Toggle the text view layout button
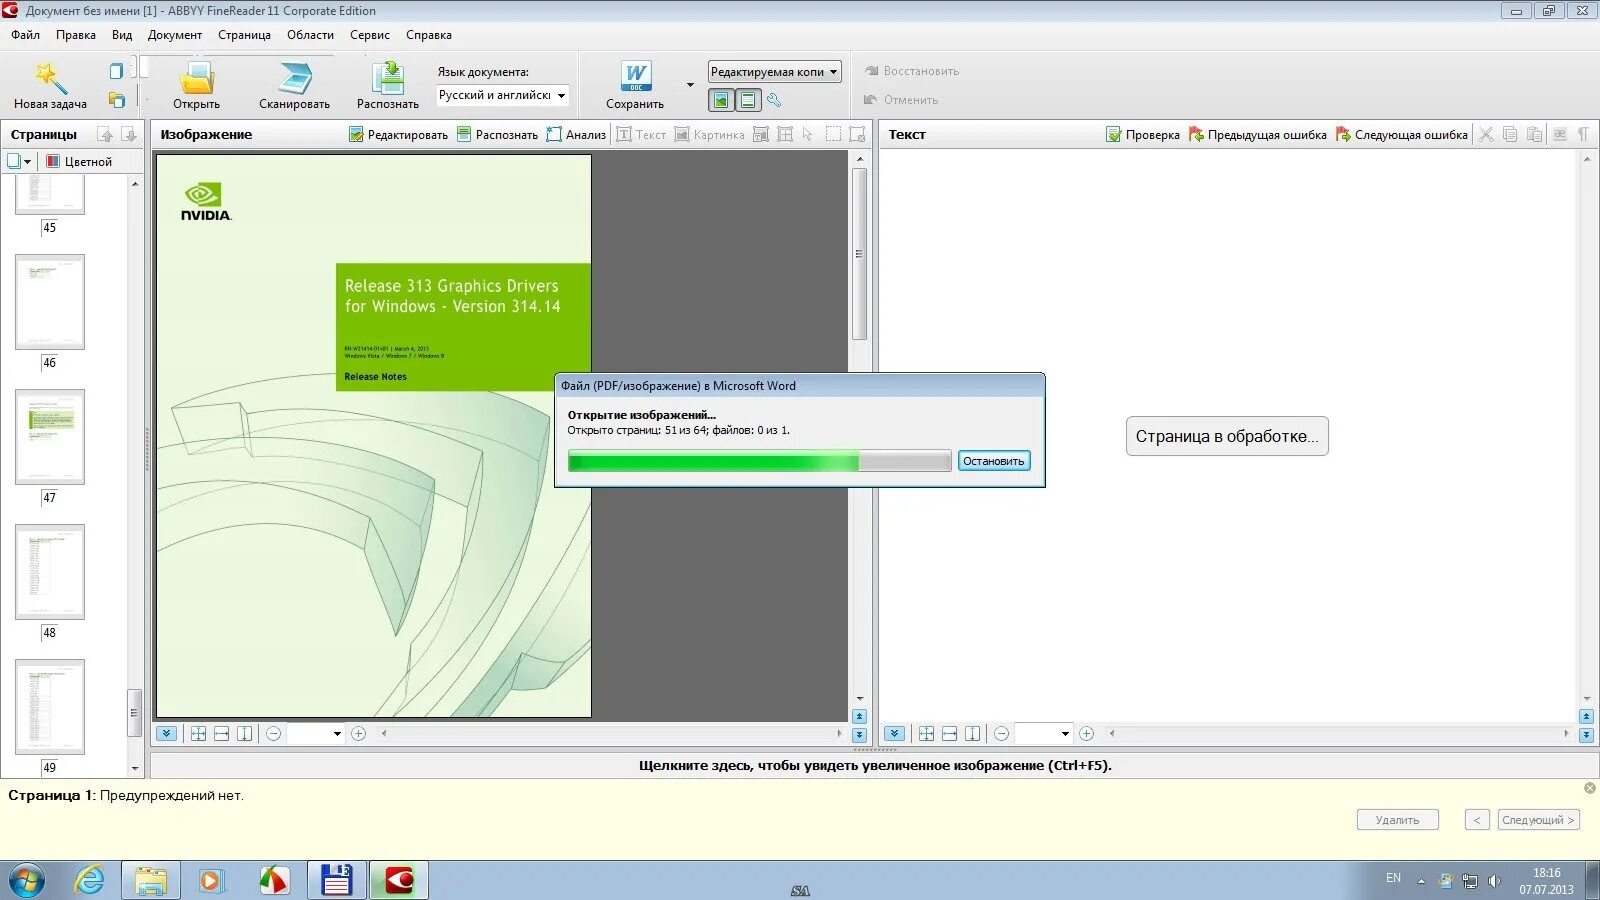1600x900 pixels. point(748,100)
